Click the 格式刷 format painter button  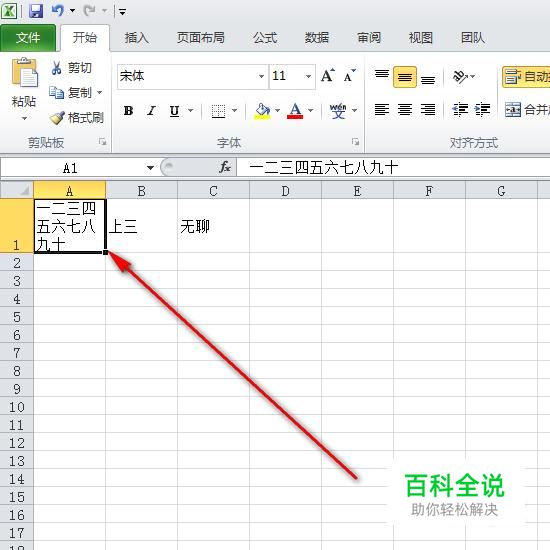[x=76, y=118]
